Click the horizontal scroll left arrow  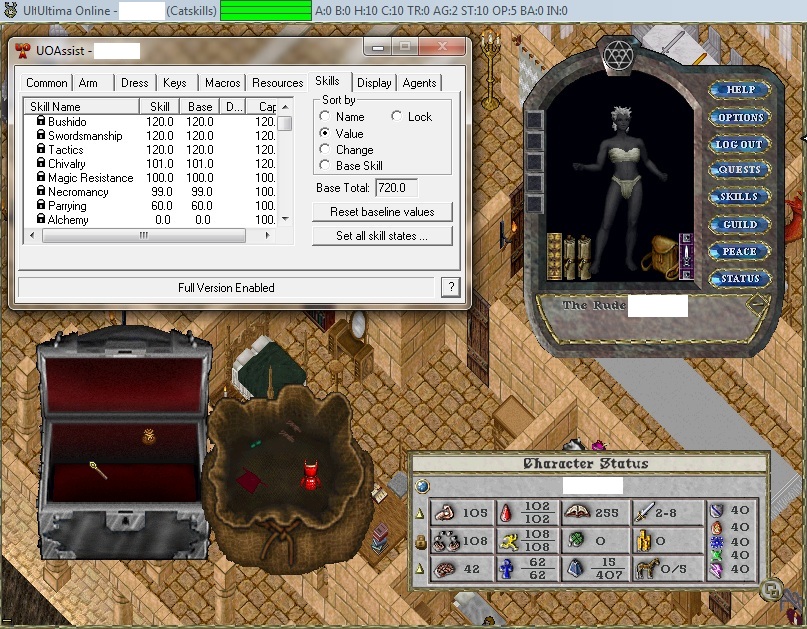[32, 235]
